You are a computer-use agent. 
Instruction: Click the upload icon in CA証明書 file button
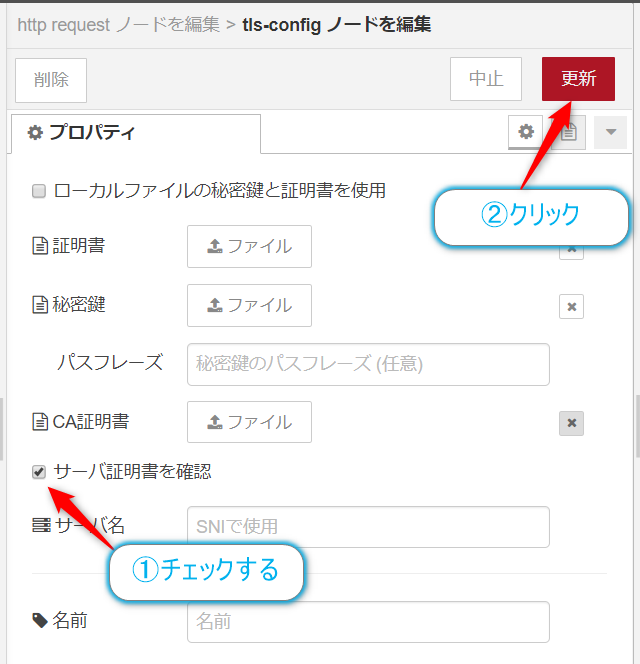click(x=215, y=422)
